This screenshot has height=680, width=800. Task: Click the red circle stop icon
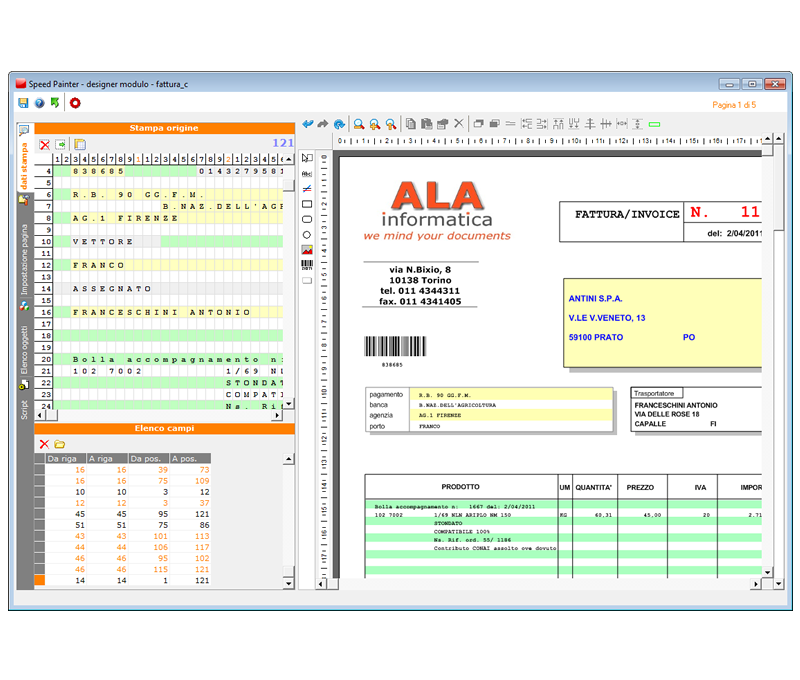click(x=75, y=103)
